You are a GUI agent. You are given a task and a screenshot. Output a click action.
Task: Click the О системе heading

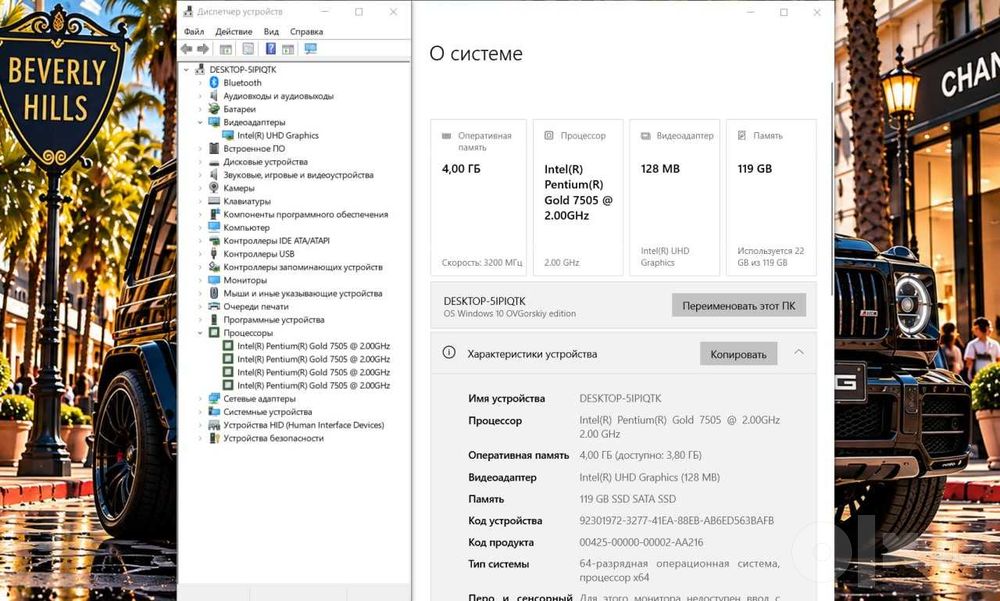476,54
